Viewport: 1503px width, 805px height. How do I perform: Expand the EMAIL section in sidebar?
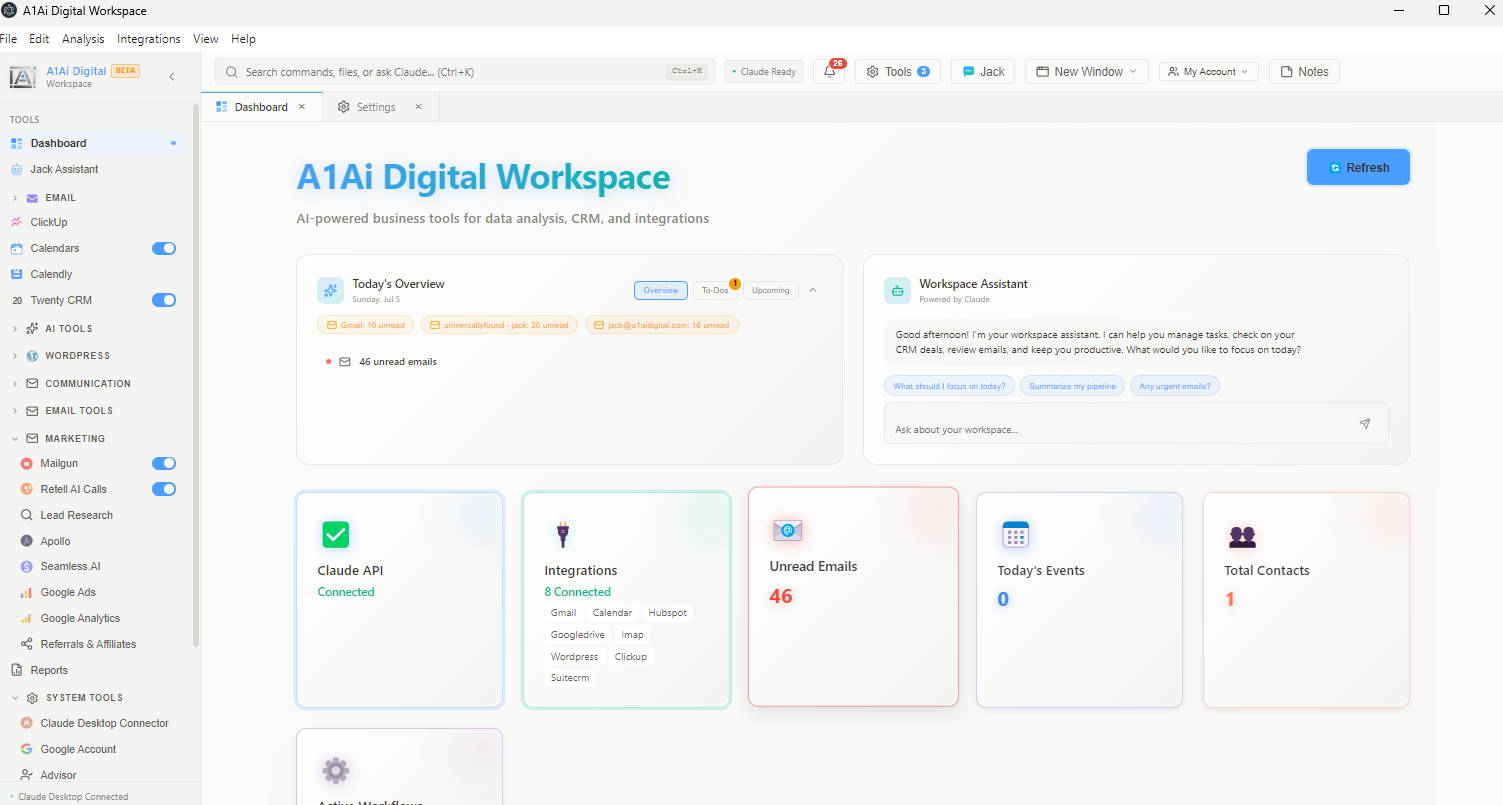pos(15,198)
